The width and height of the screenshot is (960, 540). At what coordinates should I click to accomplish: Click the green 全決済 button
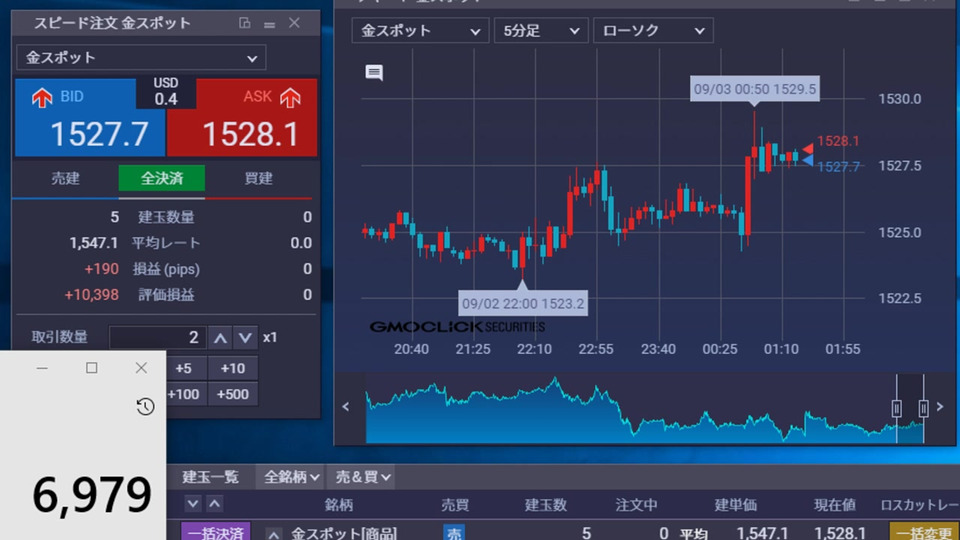point(162,178)
